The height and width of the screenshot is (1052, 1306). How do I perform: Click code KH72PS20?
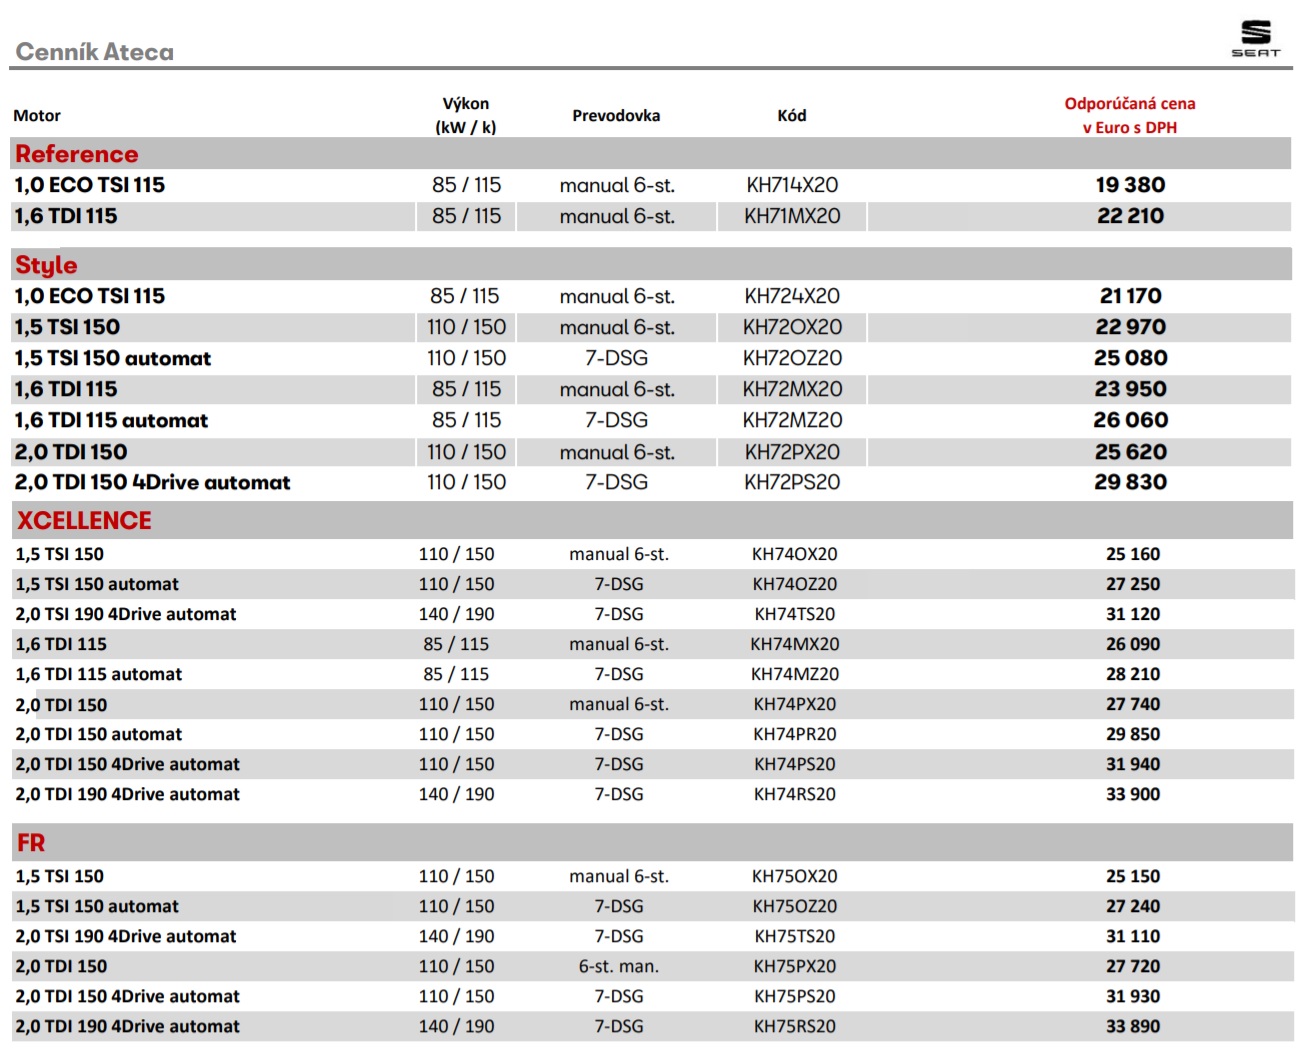(792, 482)
